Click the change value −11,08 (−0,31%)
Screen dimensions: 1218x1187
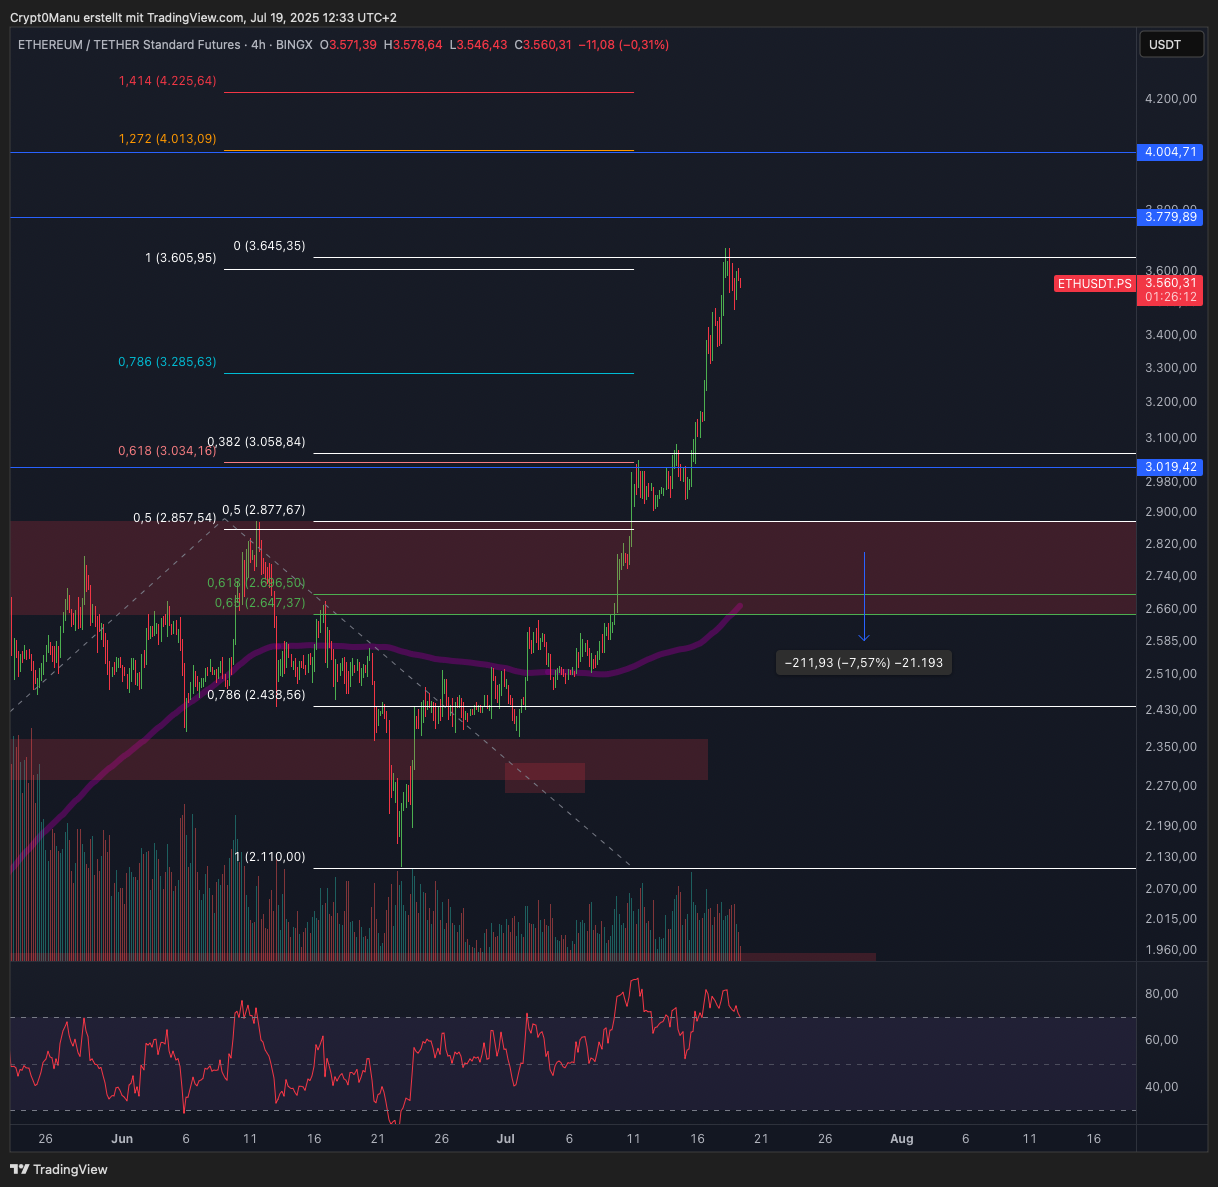tap(624, 45)
